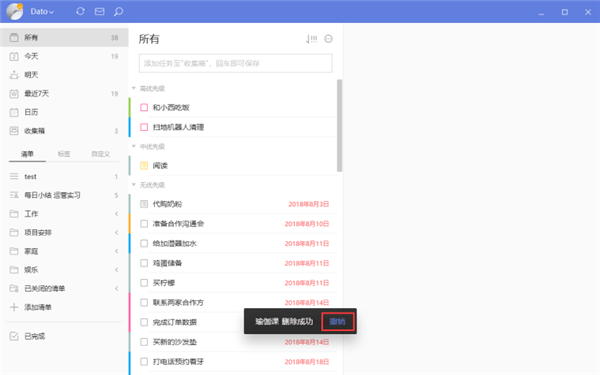Expand the 娱乐 folder chevron
Screen dimensions: 600x375
click(x=116, y=270)
